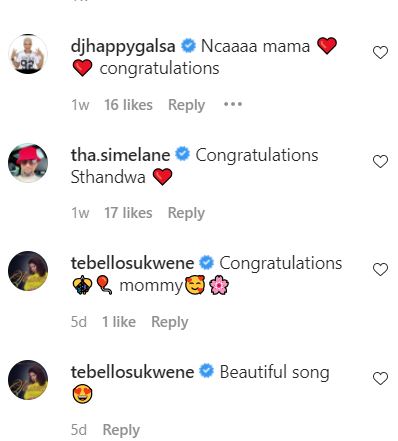The image size is (398, 441).
Task: Open tebellosukwene's avatar on Beautiful song comment
Action: [28, 380]
